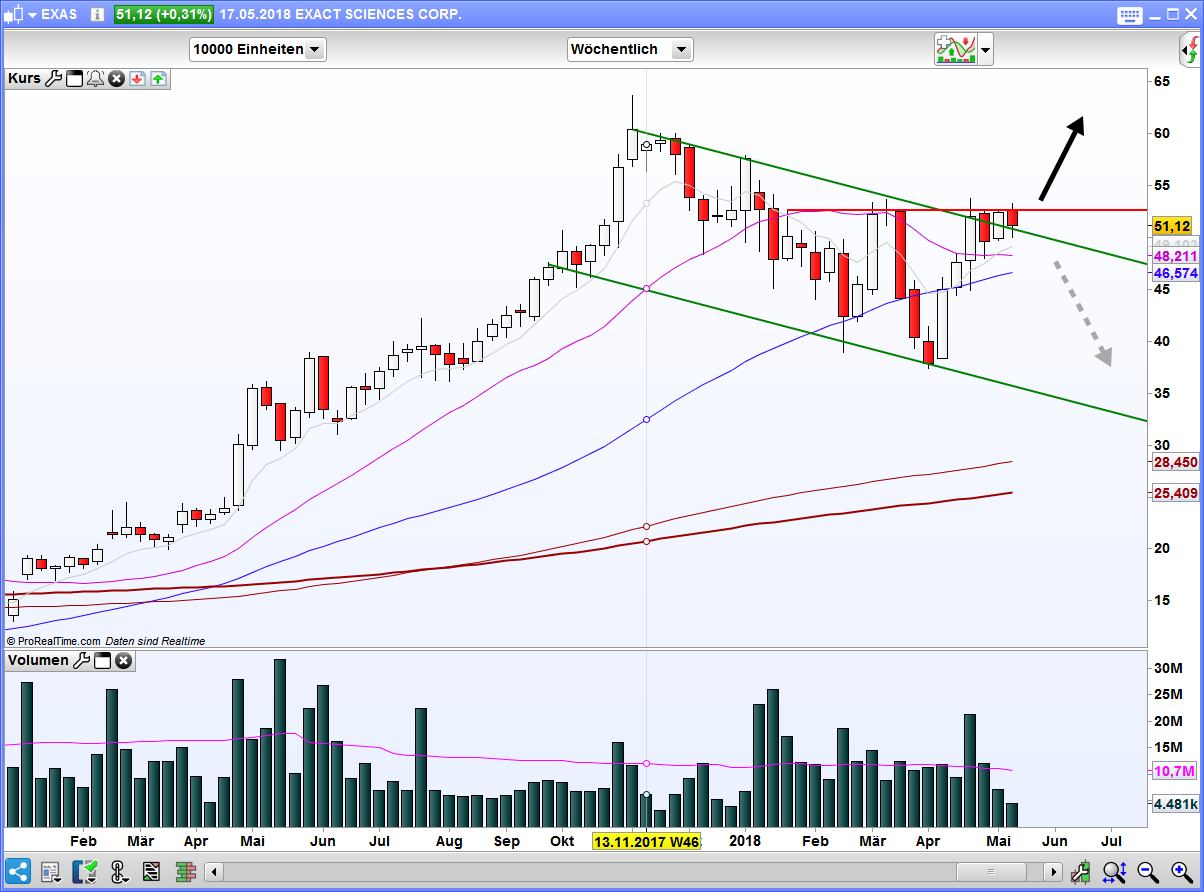Zoom out with the magnifier minus icon
The height and width of the screenshot is (892, 1204).
[1147, 871]
